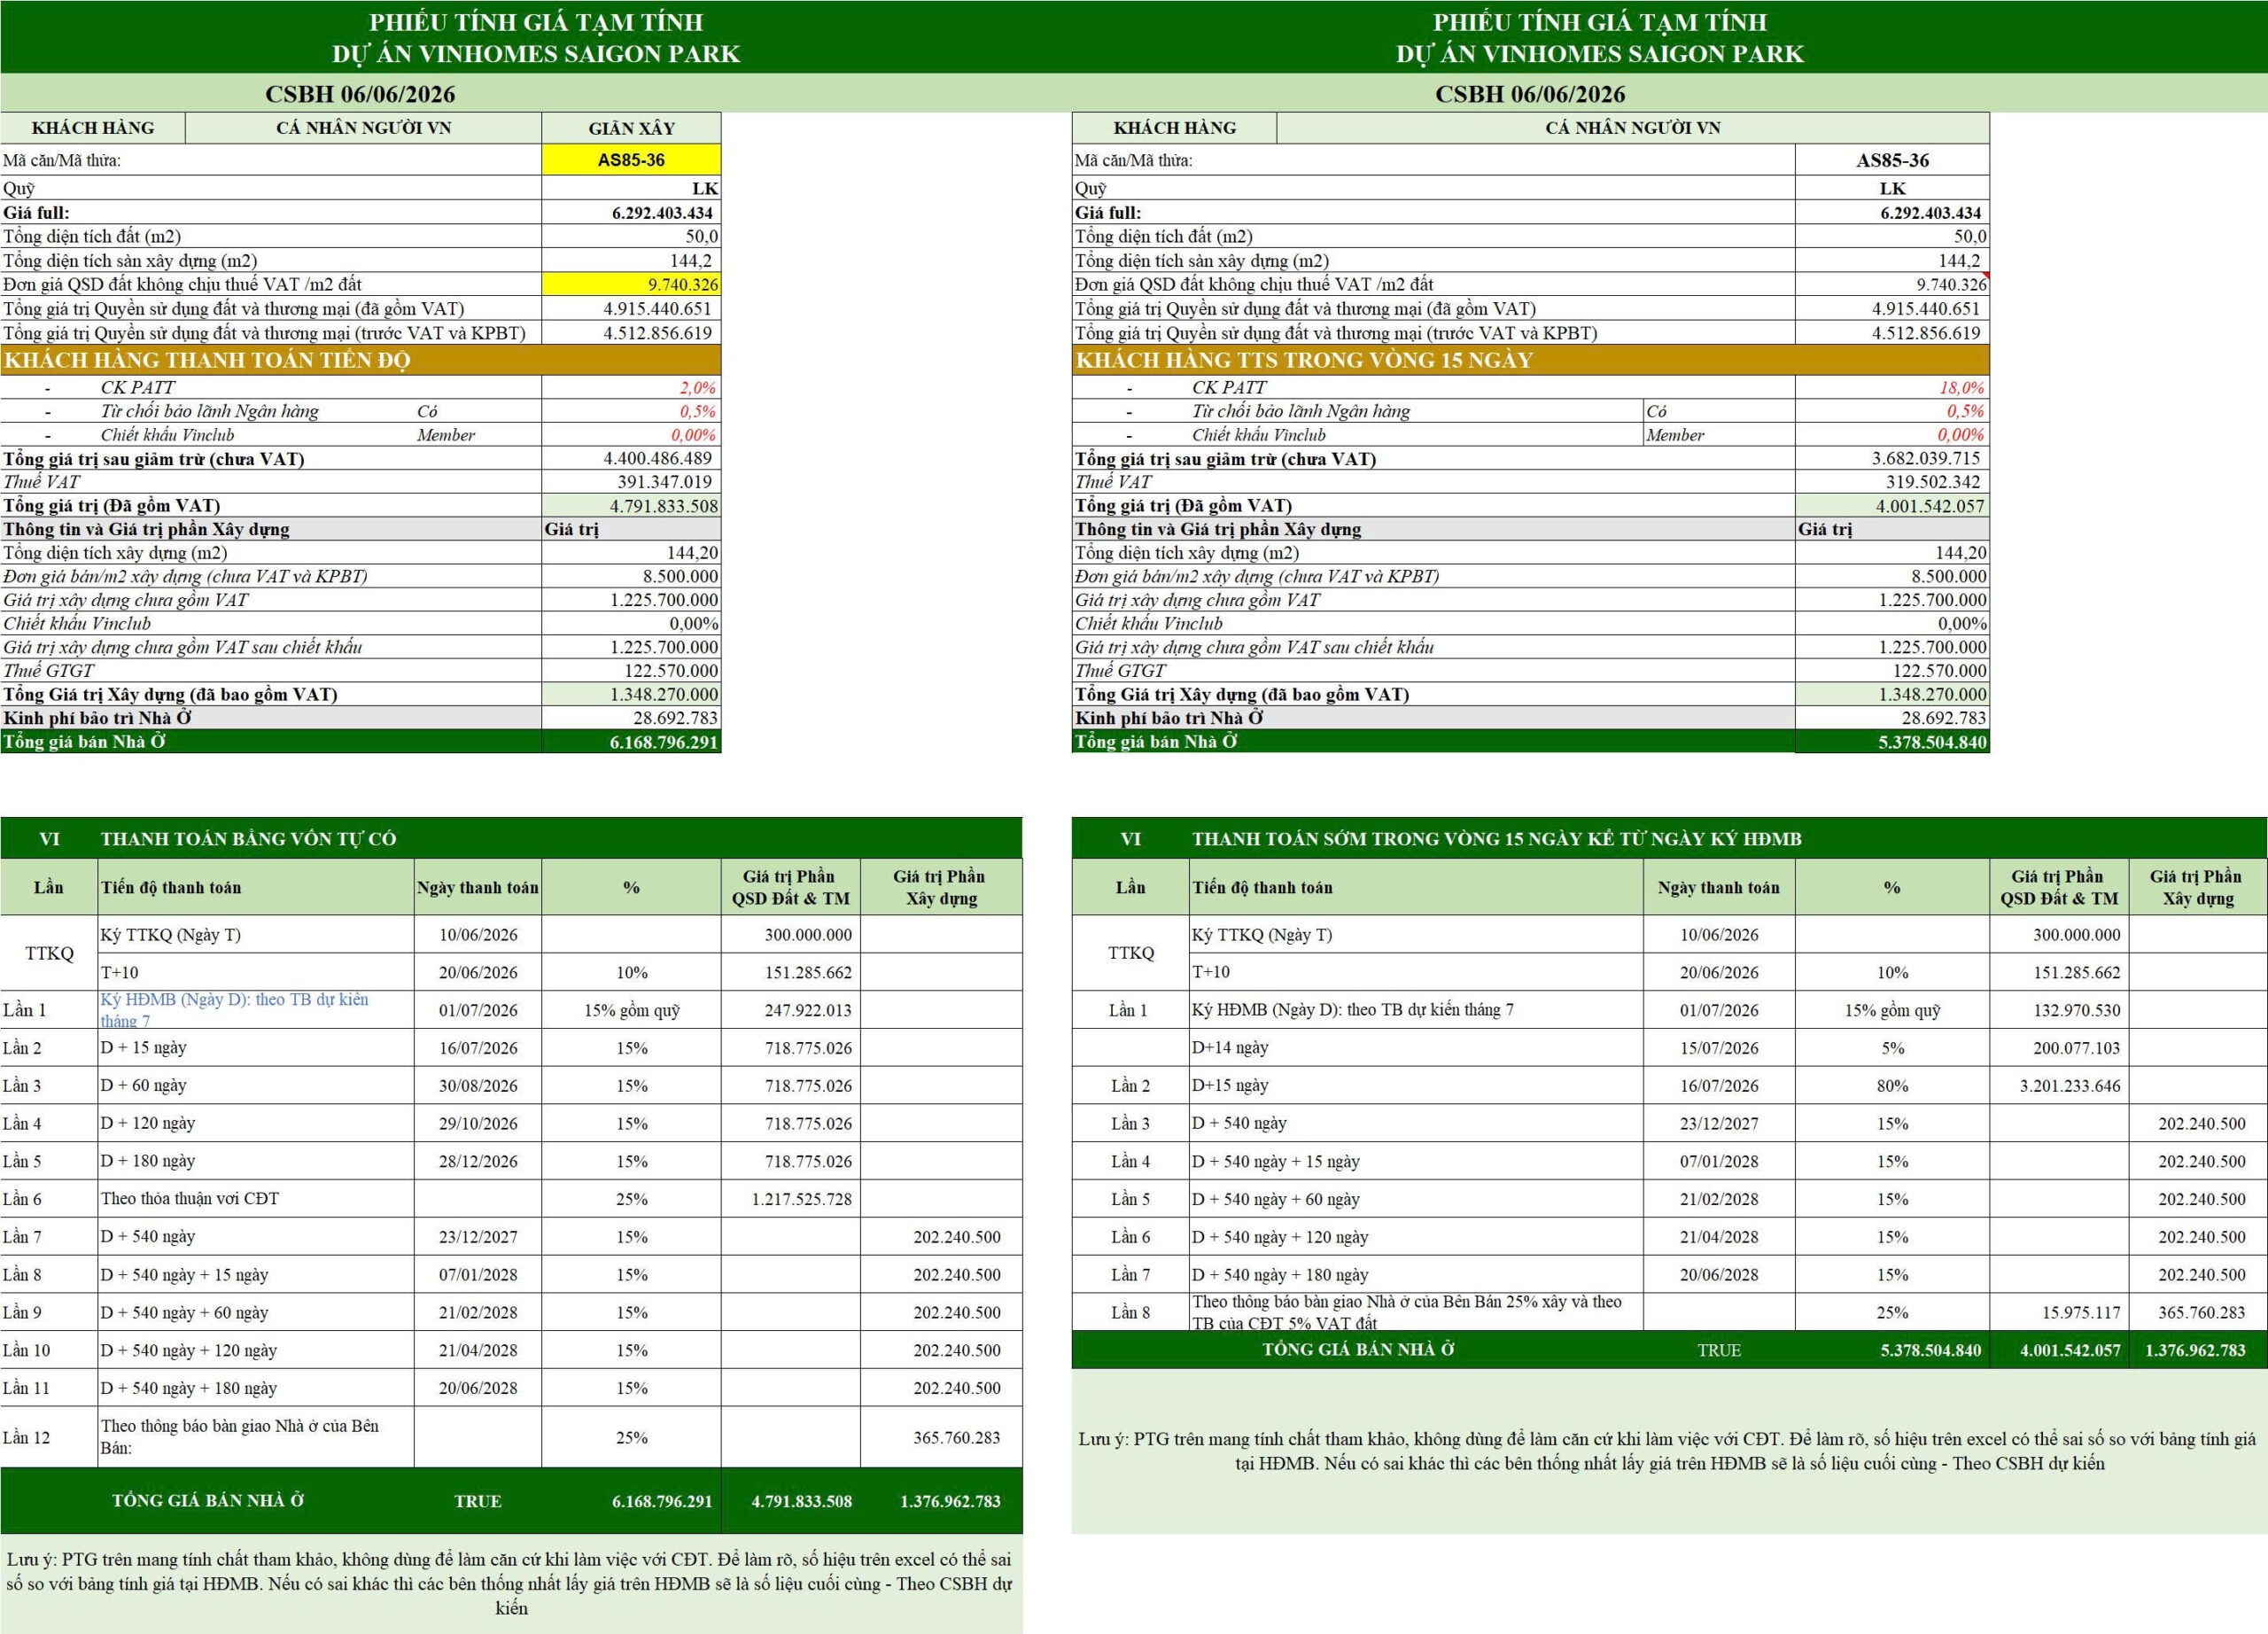Click the TRUE check cell in left total row

[478, 1501]
